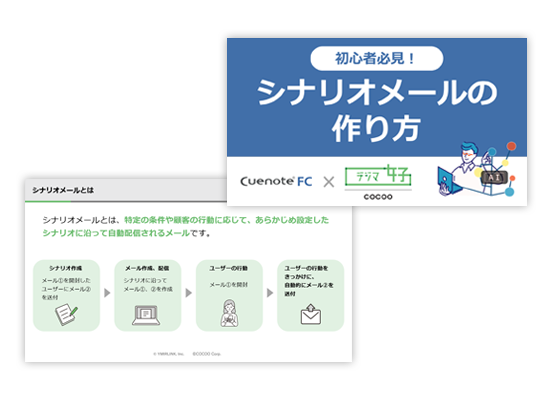Click the cocoo text under the logo
Image resolution: width=550 pixels, height=400 pixels.
pos(378,196)
